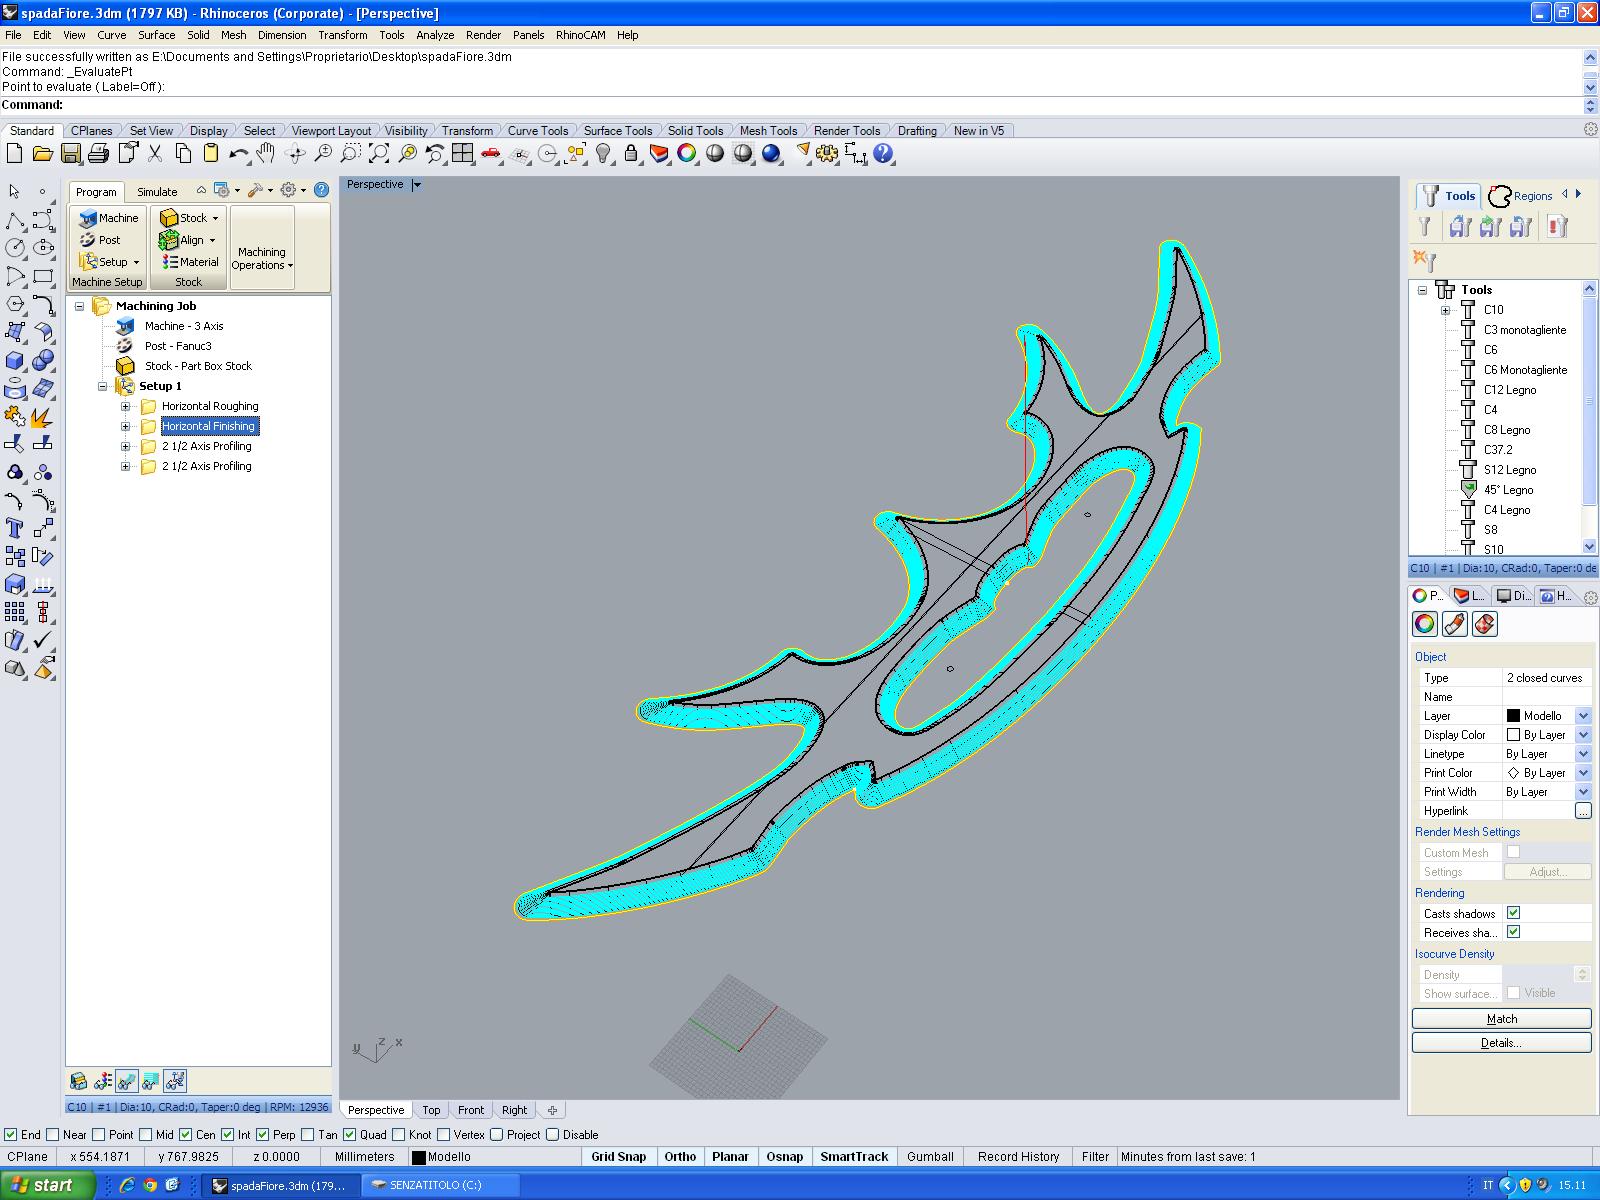Select the Box solid tool in sidebar
Screen dimensions: 1600x1200
(x=15, y=360)
